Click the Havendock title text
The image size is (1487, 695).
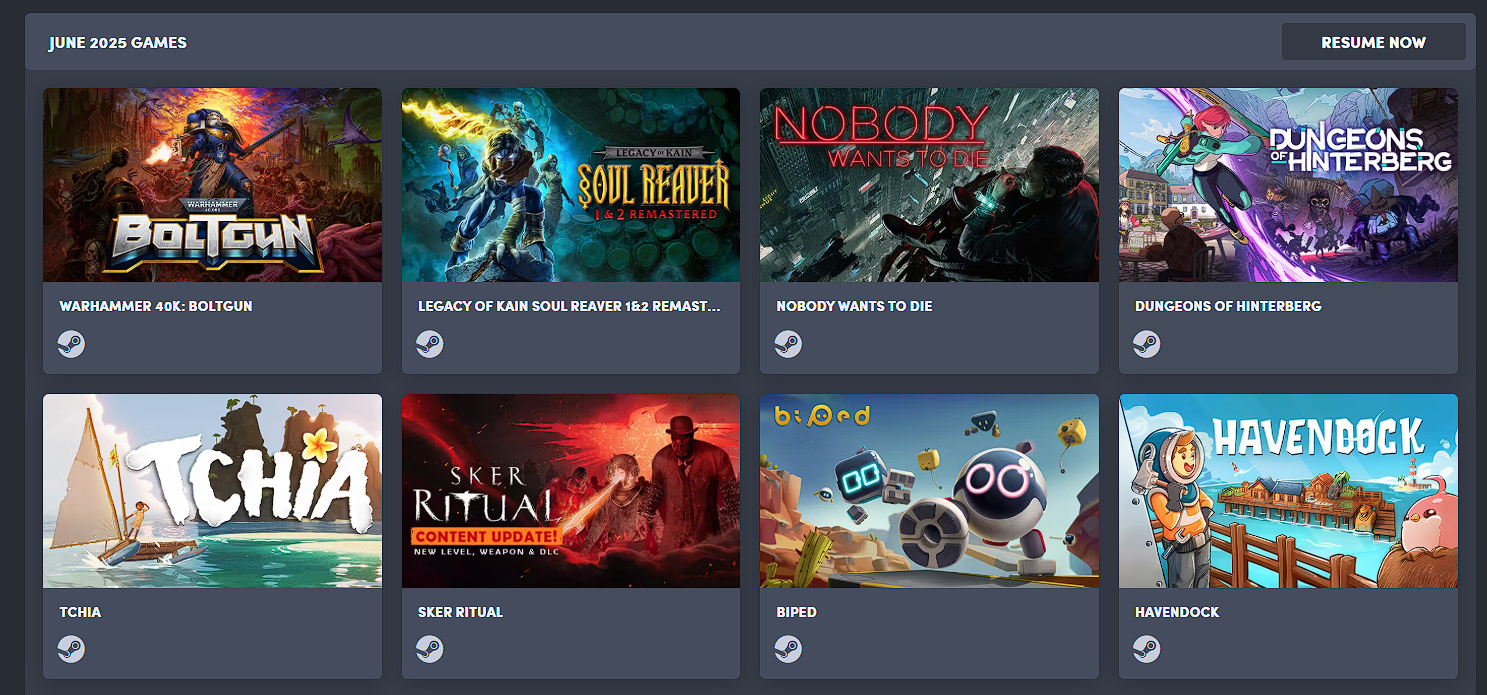[x=1177, y=612]
